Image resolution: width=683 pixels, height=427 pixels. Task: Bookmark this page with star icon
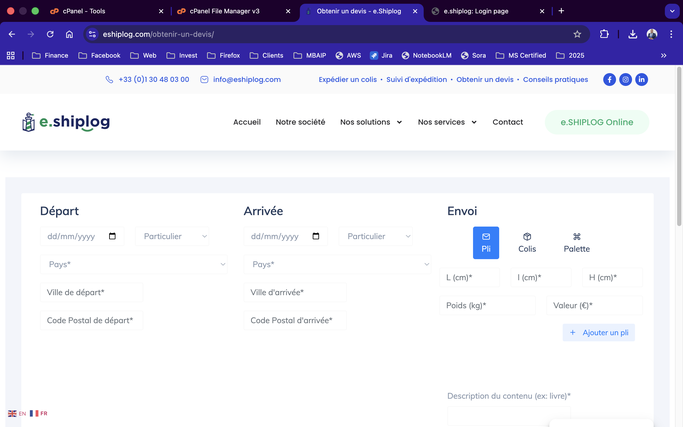[577, 34]
